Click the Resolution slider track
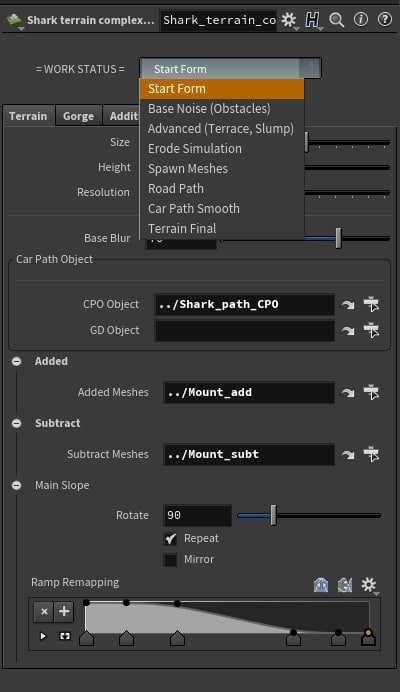The height and width of the screenshot is (692, 400). coord(347,192)
